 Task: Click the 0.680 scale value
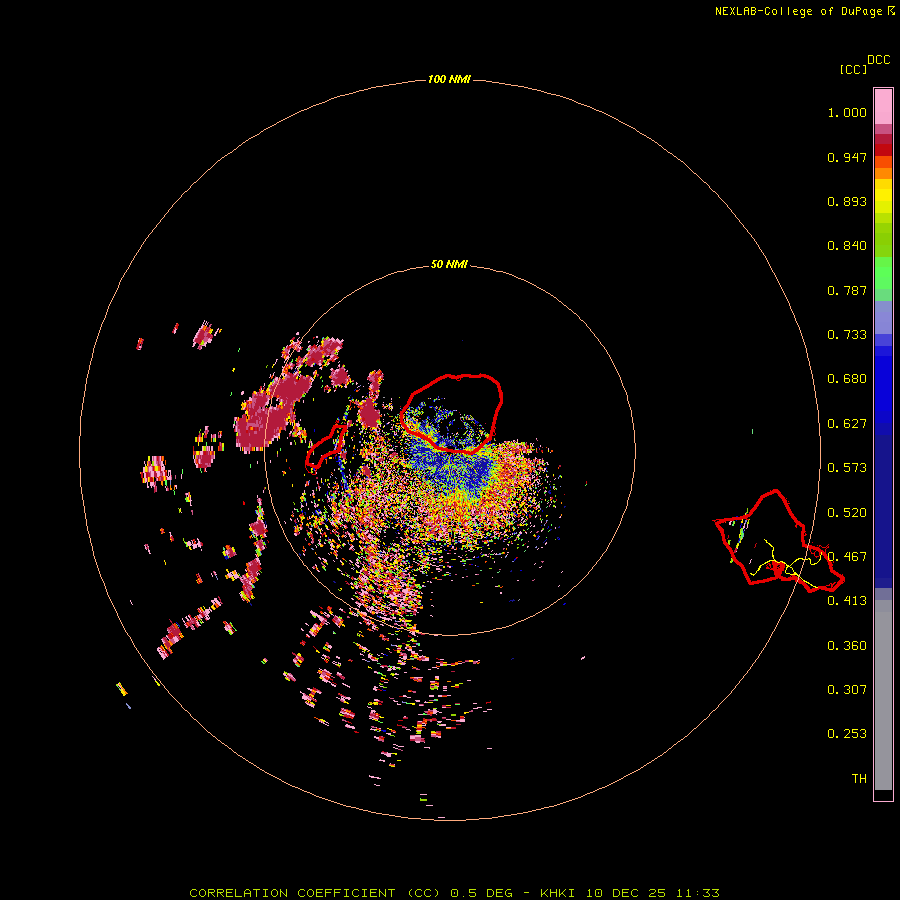point(847,379)
